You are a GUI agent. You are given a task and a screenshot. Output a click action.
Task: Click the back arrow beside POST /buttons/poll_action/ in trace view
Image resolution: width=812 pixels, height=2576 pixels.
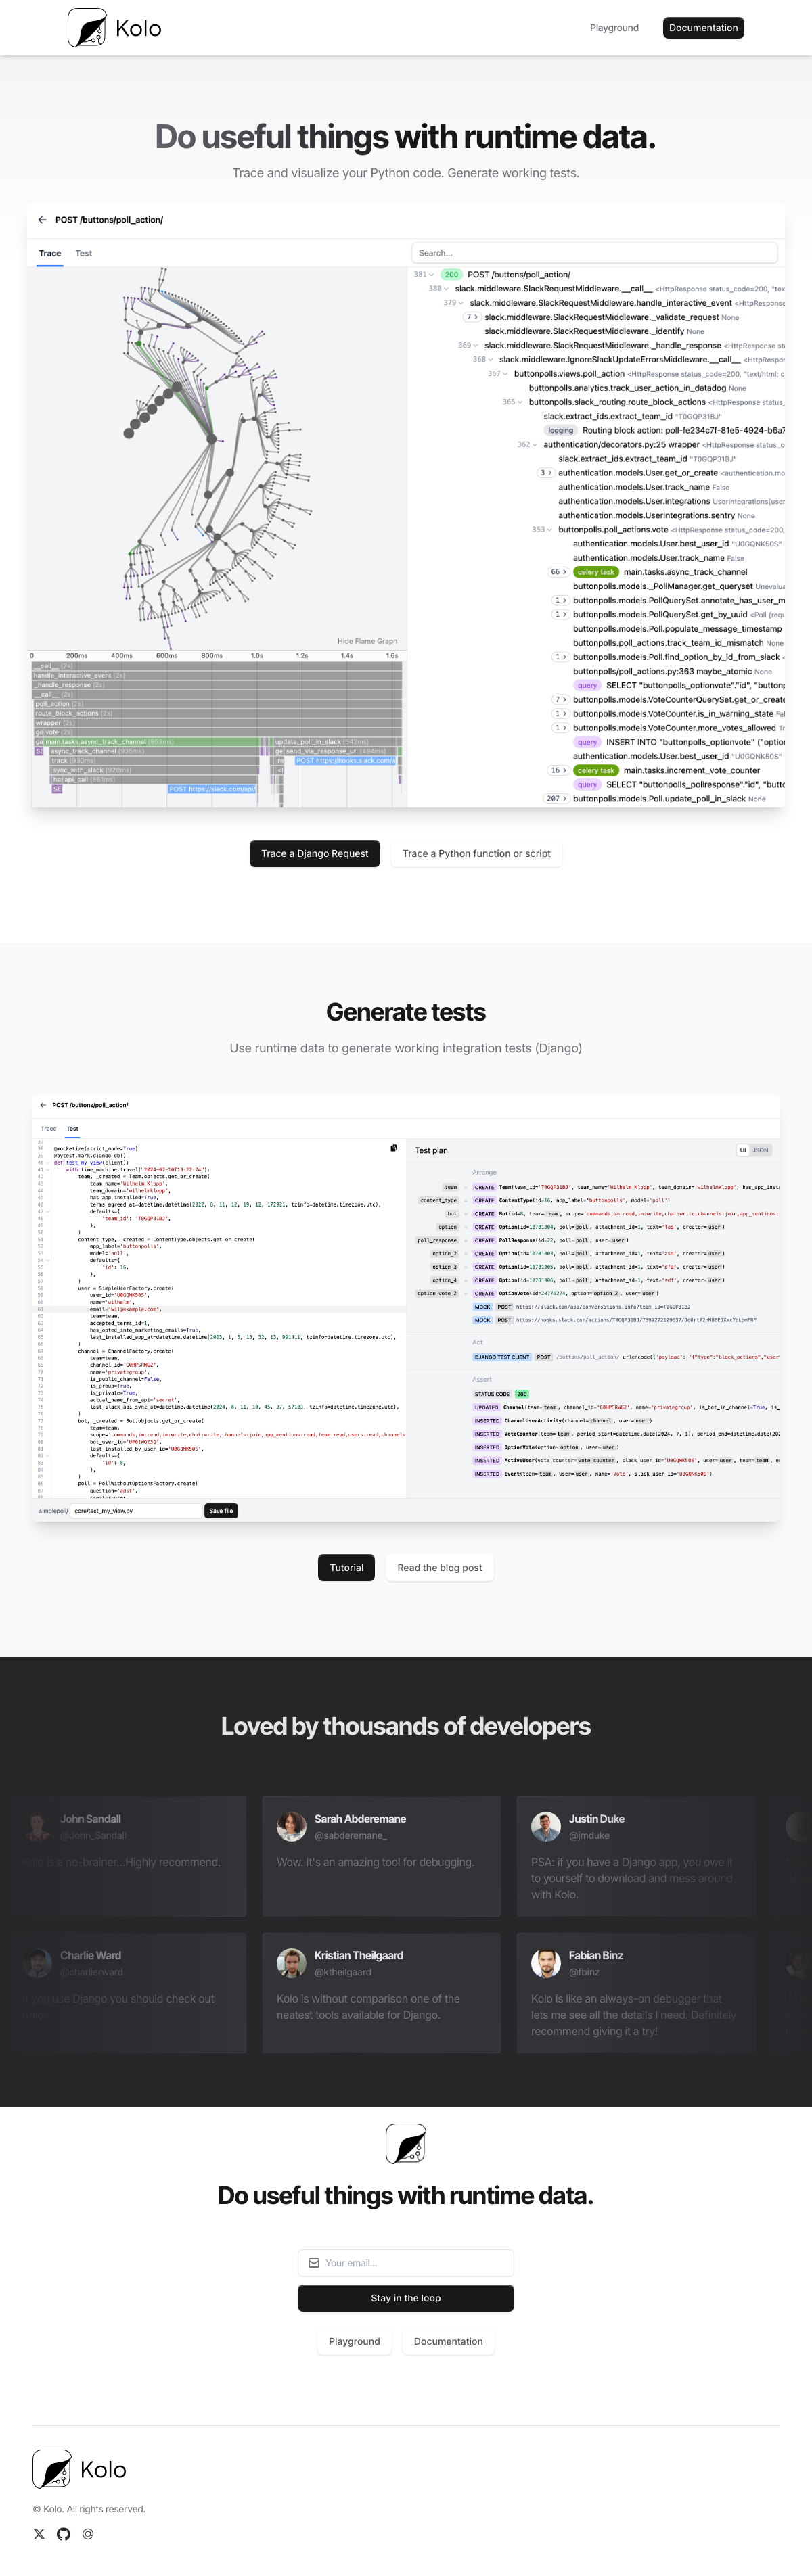(x=42, y=220)
